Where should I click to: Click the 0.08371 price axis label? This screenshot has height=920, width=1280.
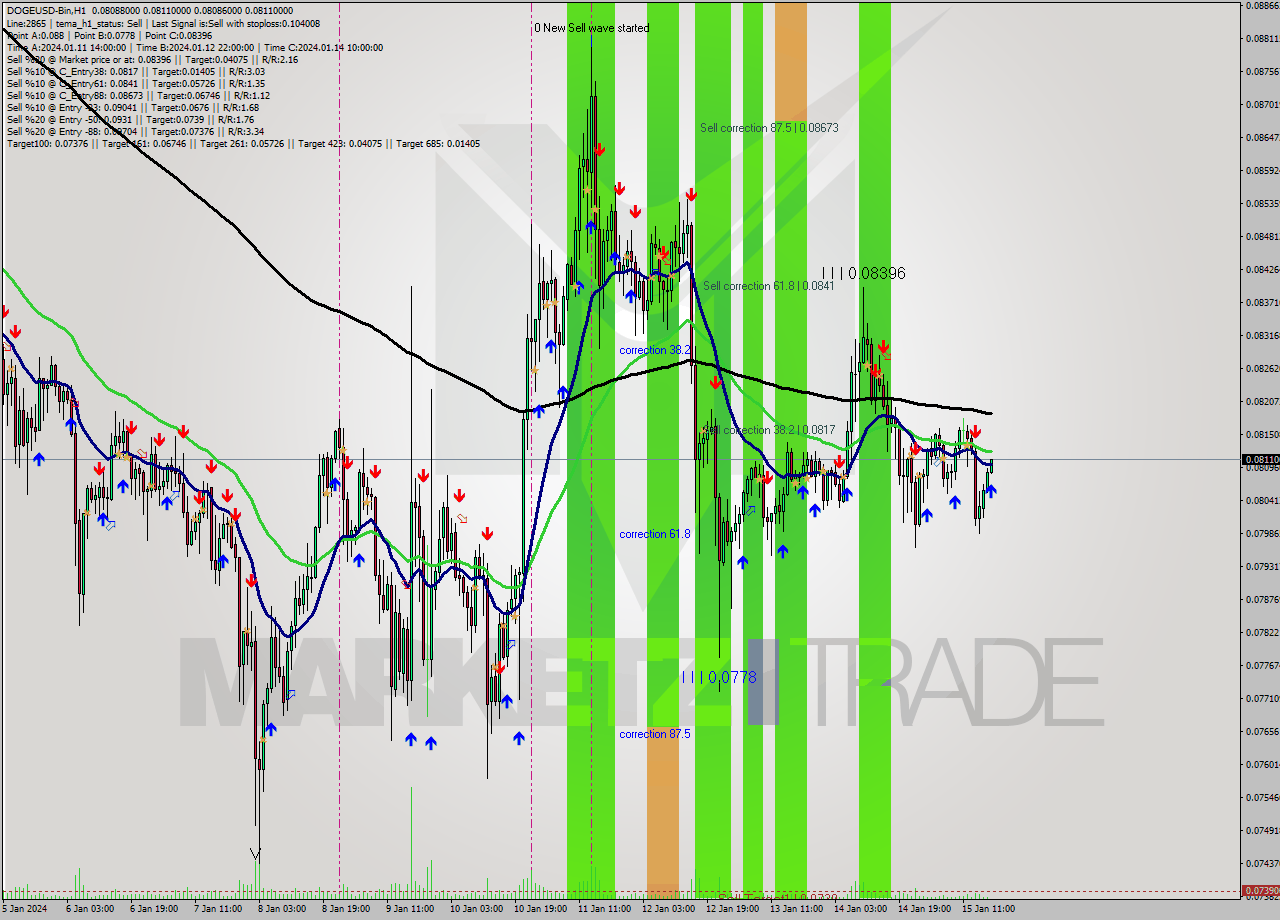(x=1263, y=302)
